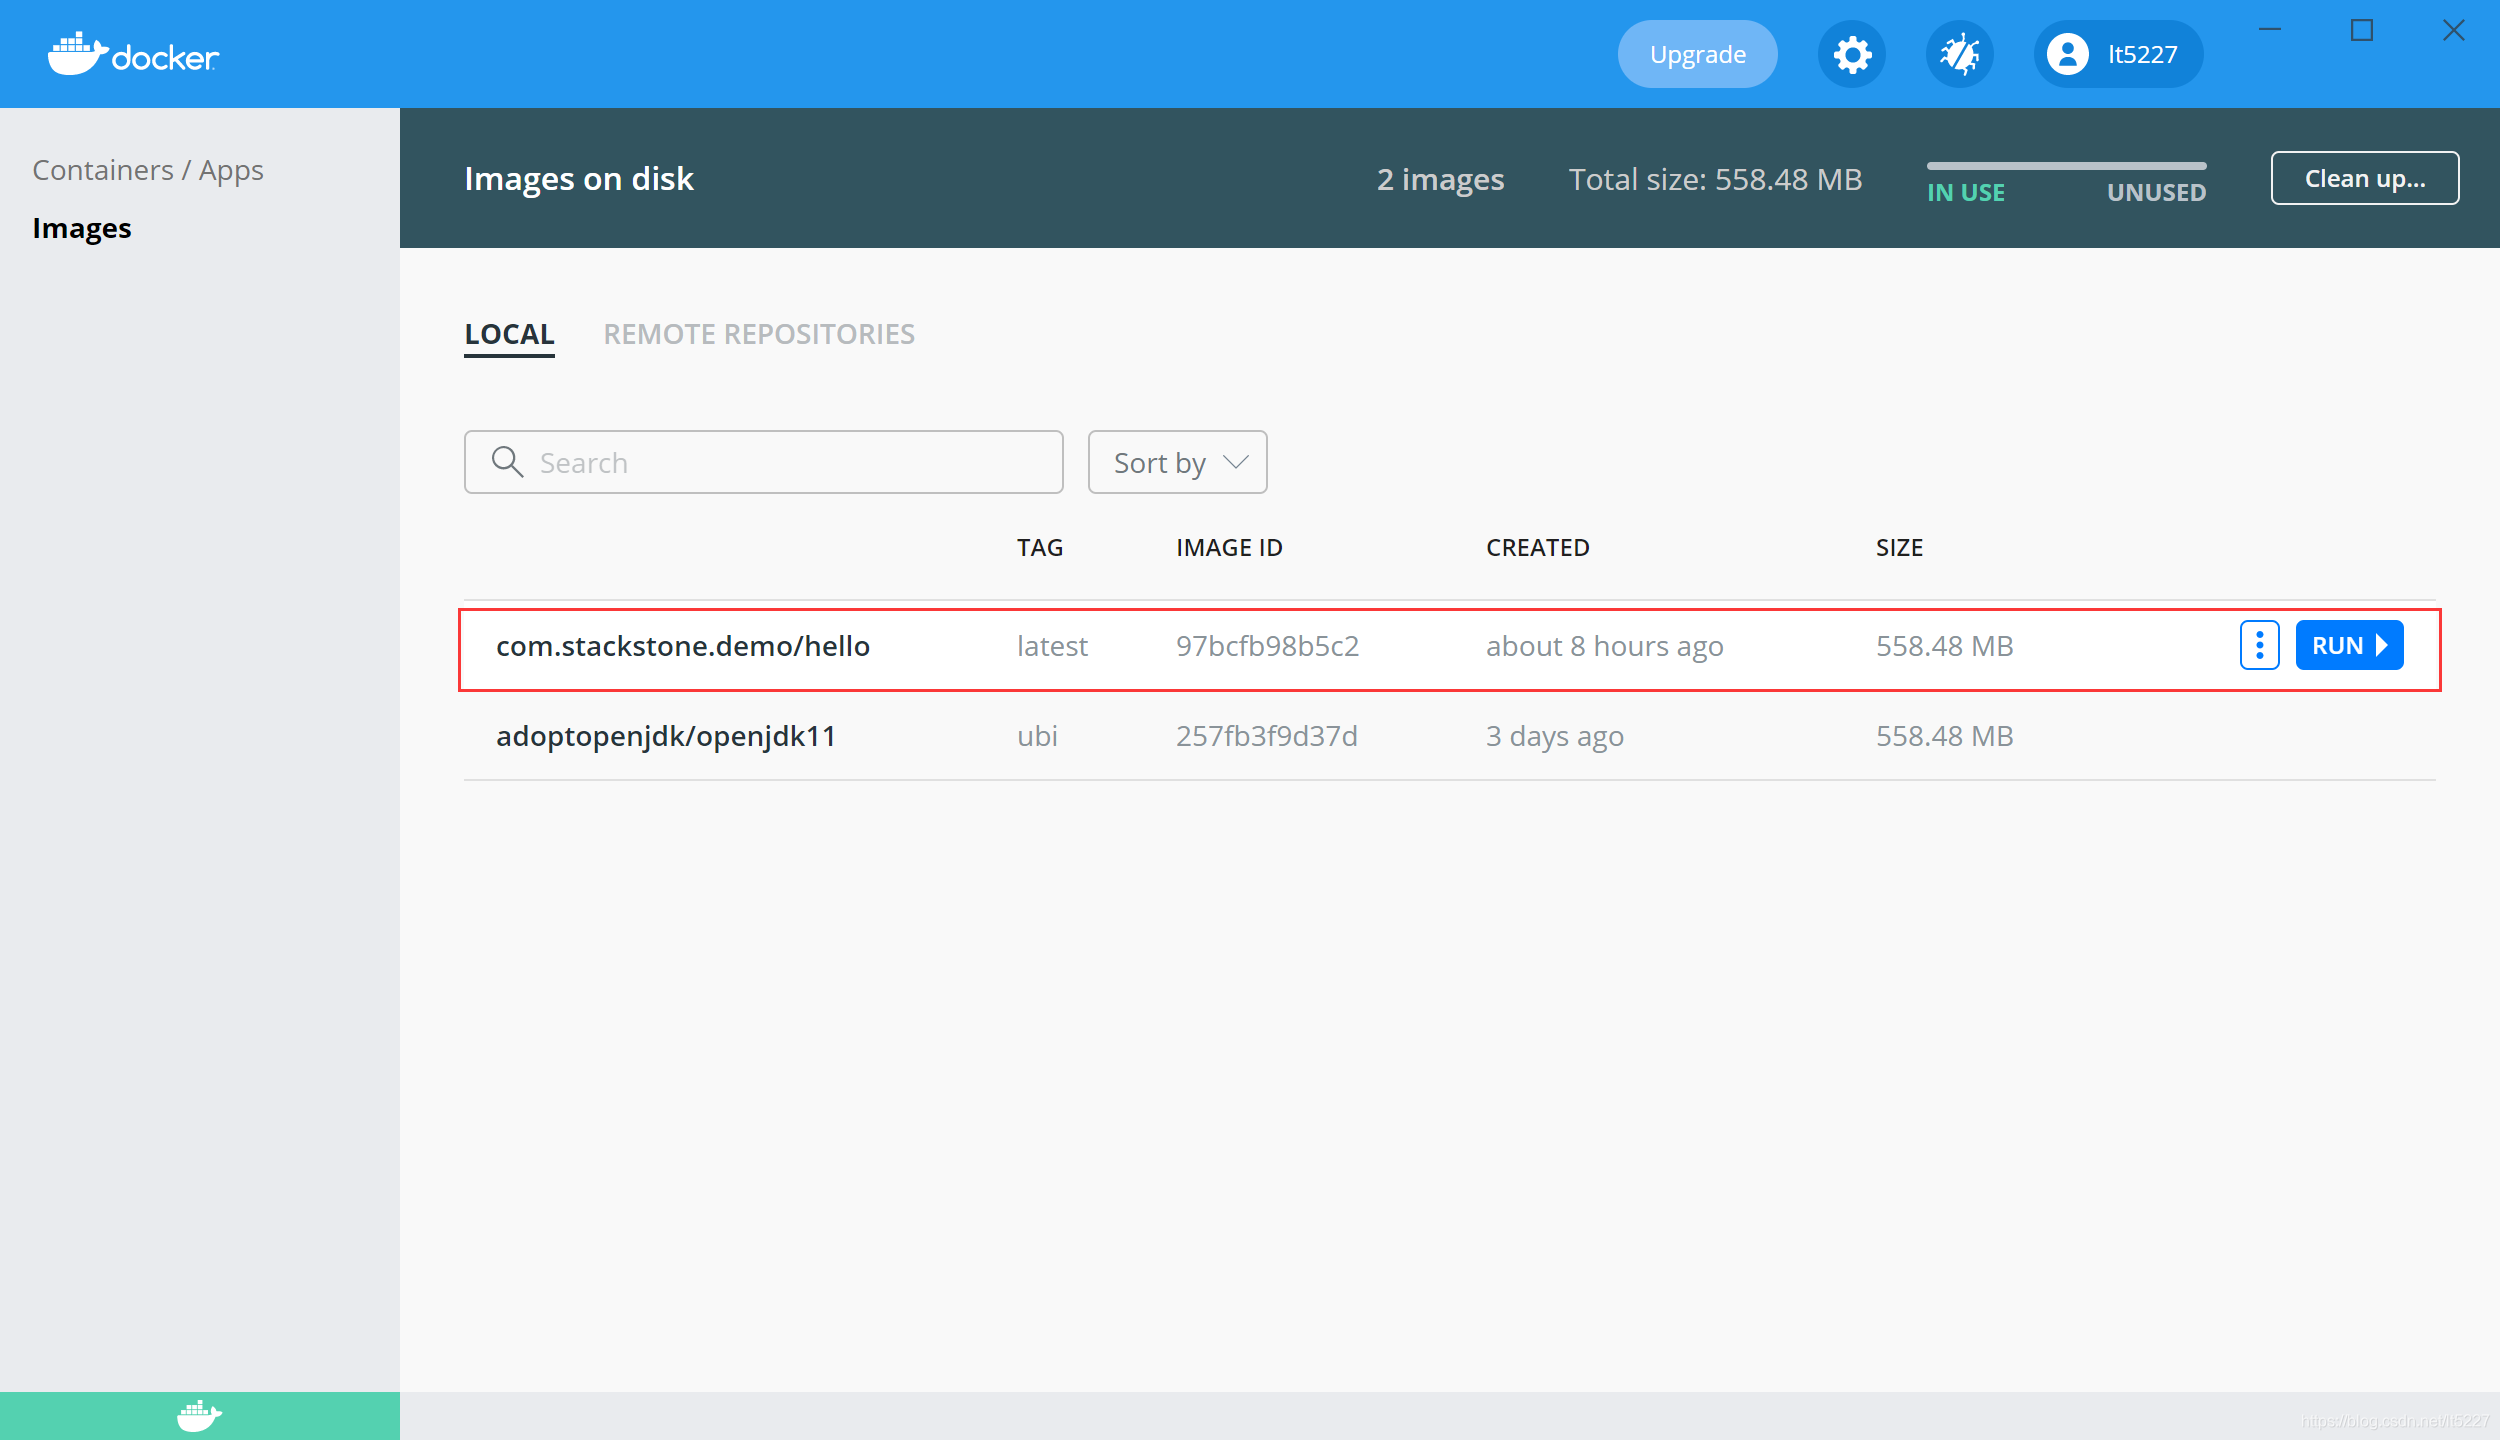This screenshot has width=2500, height=1440.
Task: Maximize the Docker Desktop window
Action: pos(2361,30)
